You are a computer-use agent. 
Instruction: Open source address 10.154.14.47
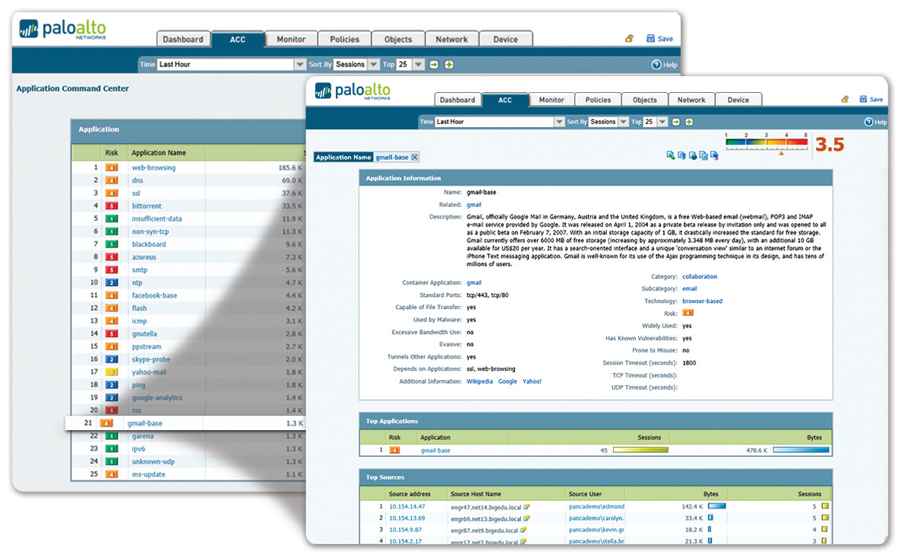tap(407, 506)
